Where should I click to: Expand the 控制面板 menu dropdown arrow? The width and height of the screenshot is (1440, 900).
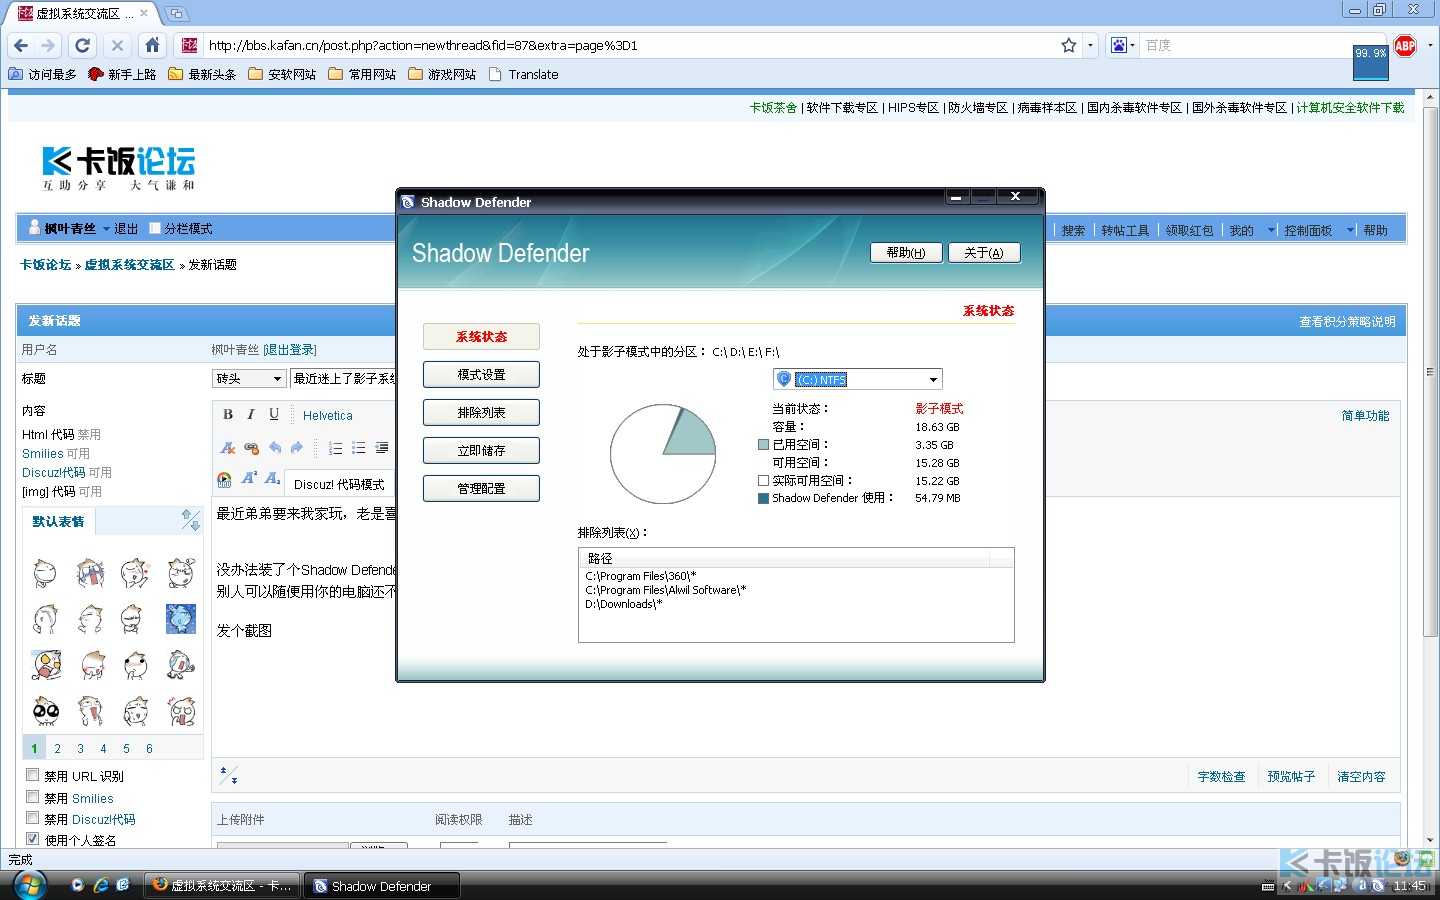1350,230
